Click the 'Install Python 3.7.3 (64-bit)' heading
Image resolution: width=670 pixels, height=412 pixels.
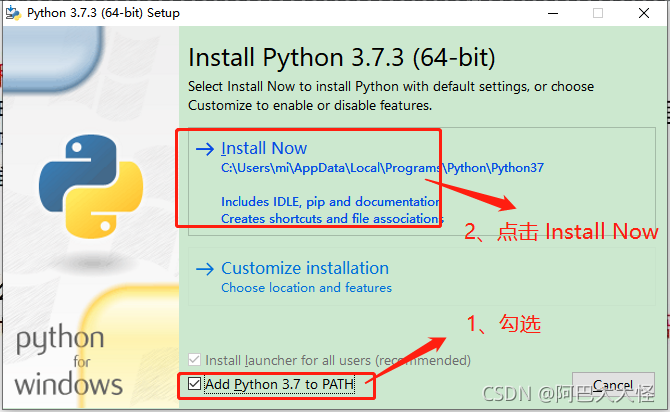tap(342, 58)
